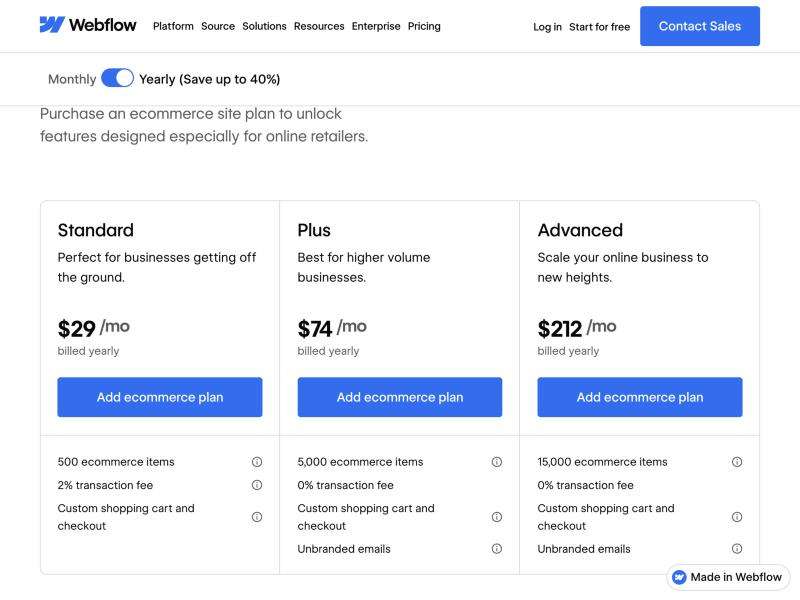Open info icon for 15,000 ecommerce items
The image size is (800, 600).
(737, 462)
